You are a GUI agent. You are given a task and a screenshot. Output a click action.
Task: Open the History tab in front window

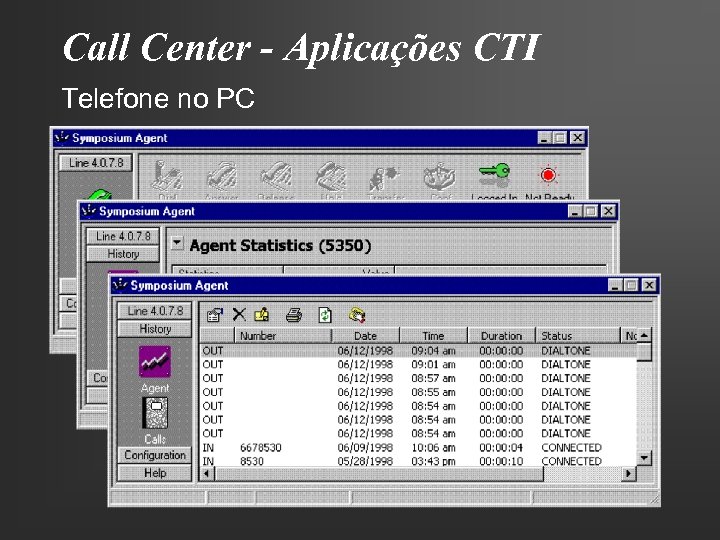click(x=155, y=329)
